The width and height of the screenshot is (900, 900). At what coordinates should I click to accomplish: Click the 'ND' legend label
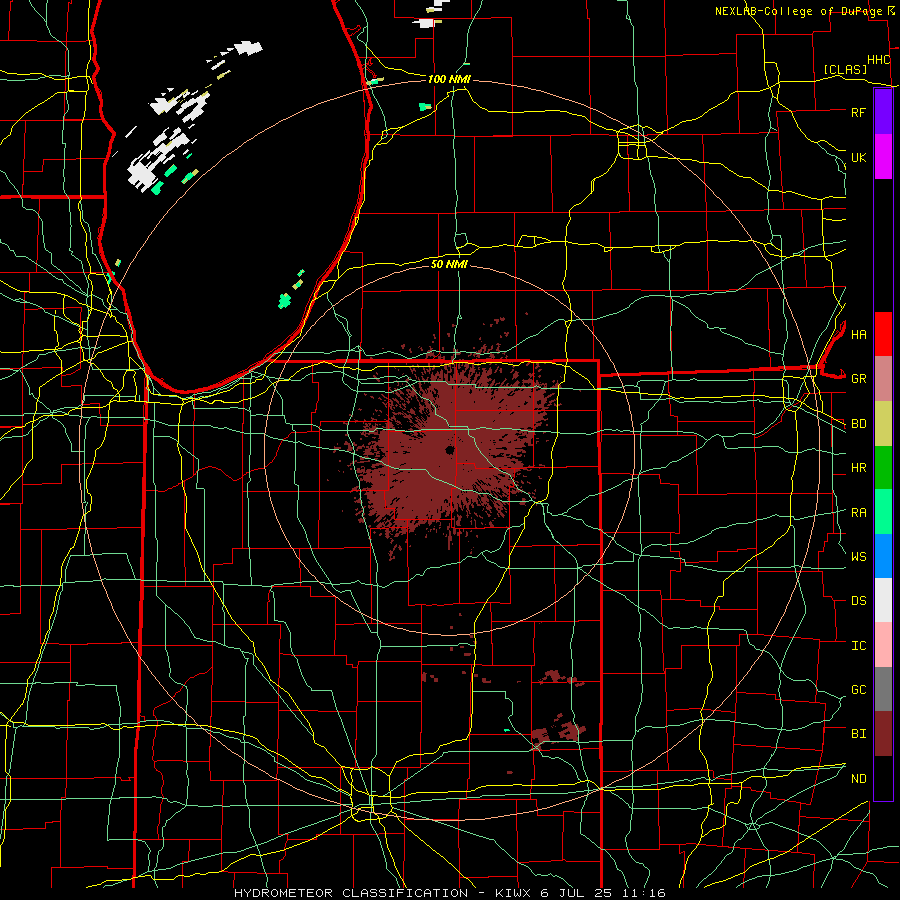click(x=858, y=779)
